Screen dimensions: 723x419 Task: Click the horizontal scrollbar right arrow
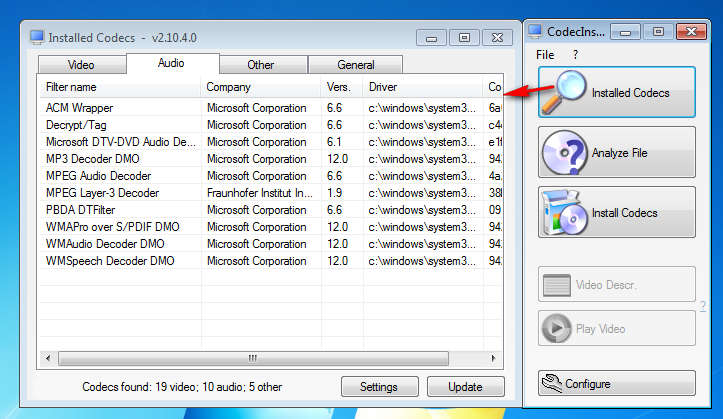pos(493,358)
